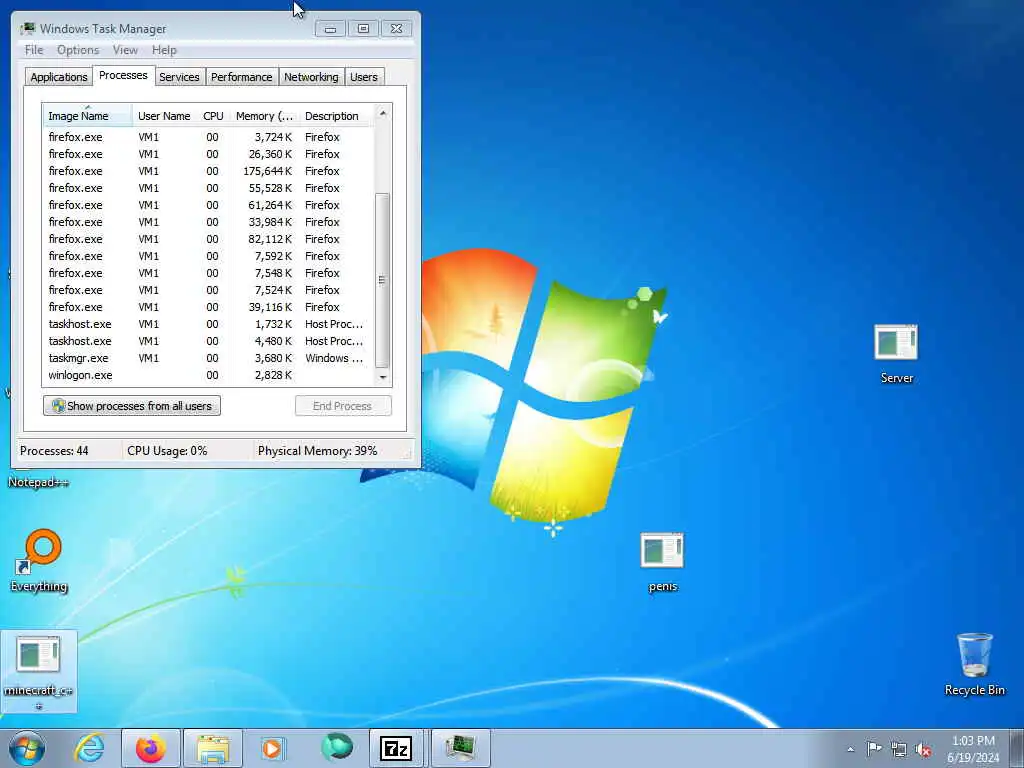
Task: Switch to the Applications tab
Action: click(x=59, y=77)
